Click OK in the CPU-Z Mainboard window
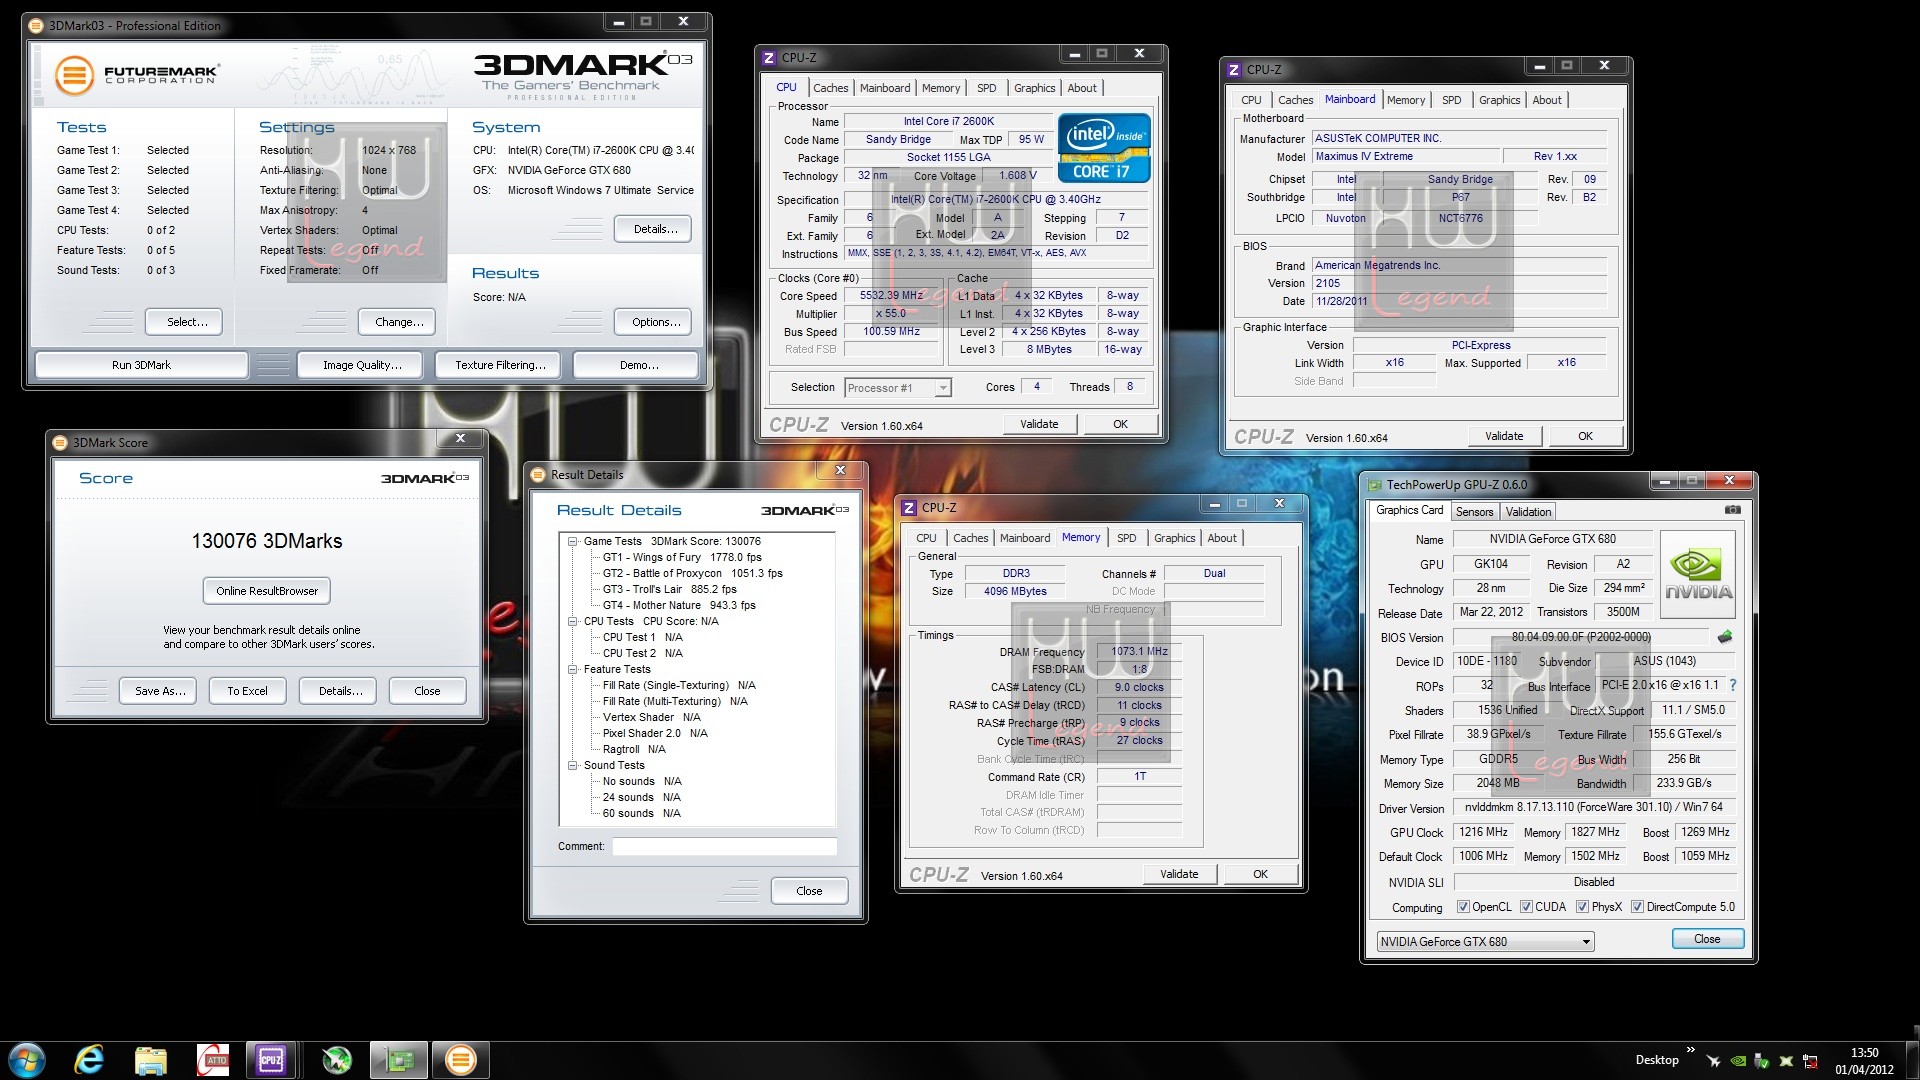The image size is (1920, 1080). coord(1585,436)
